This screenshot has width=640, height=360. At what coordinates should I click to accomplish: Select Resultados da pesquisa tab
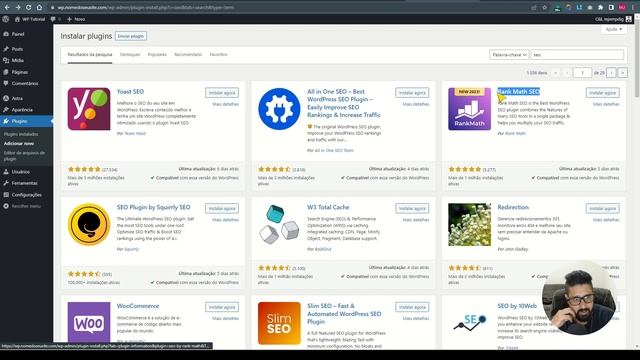(90, 55)
